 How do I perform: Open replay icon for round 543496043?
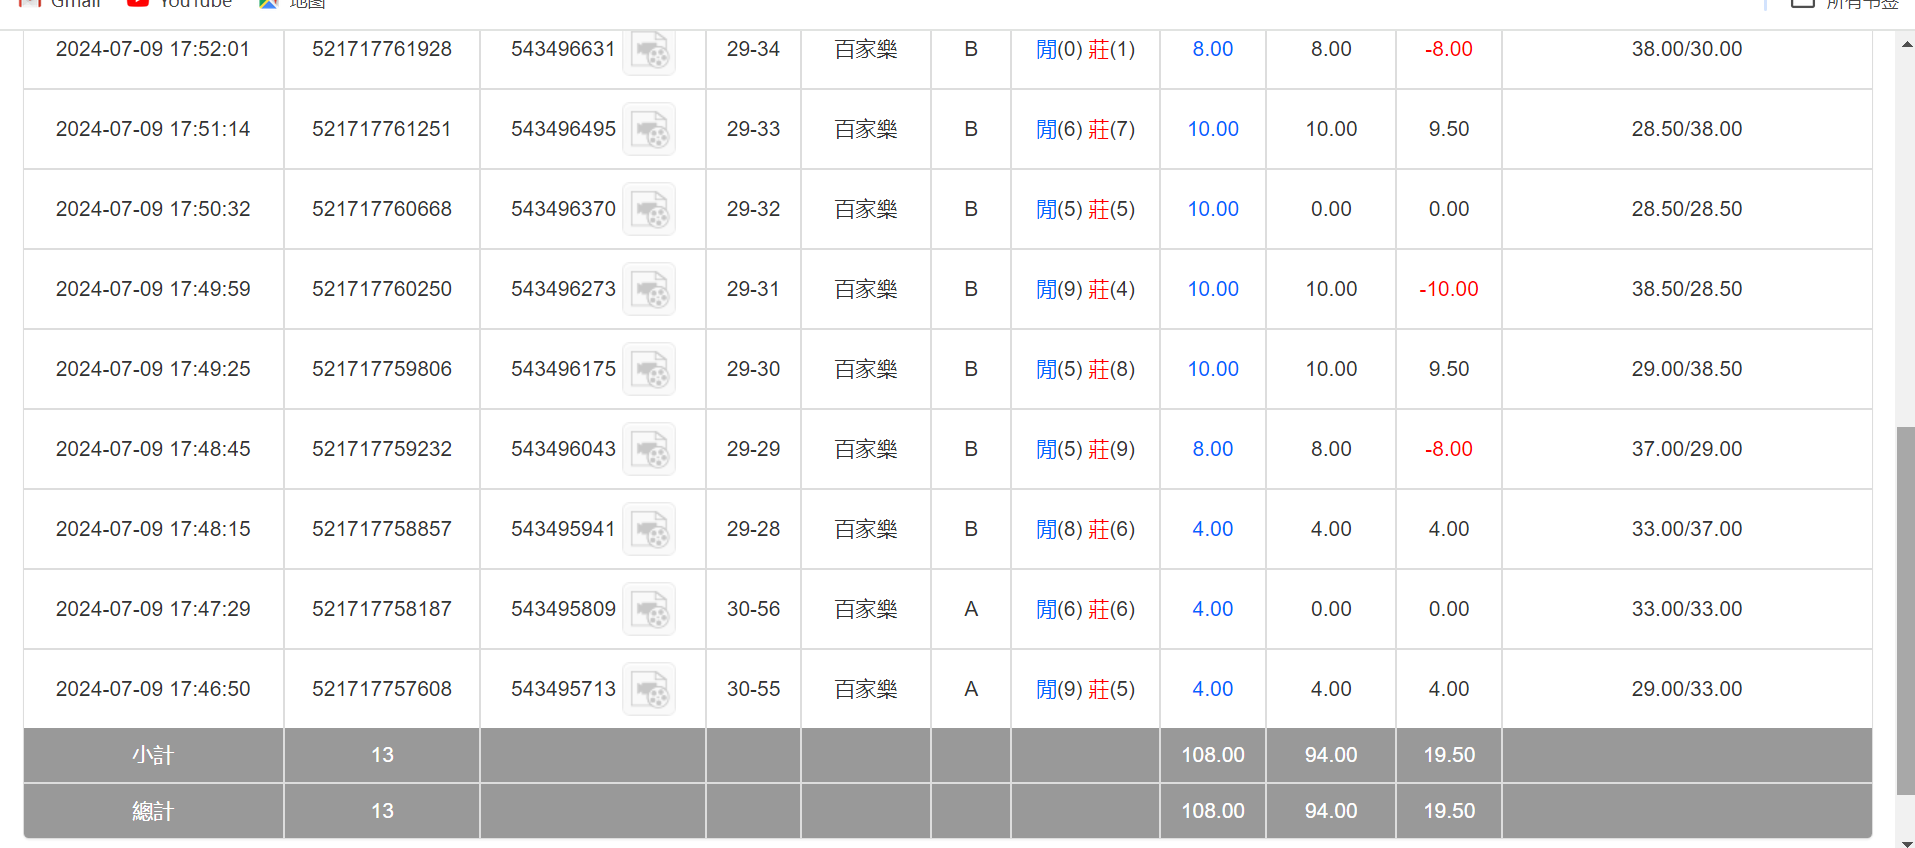[x=649, y=450]
